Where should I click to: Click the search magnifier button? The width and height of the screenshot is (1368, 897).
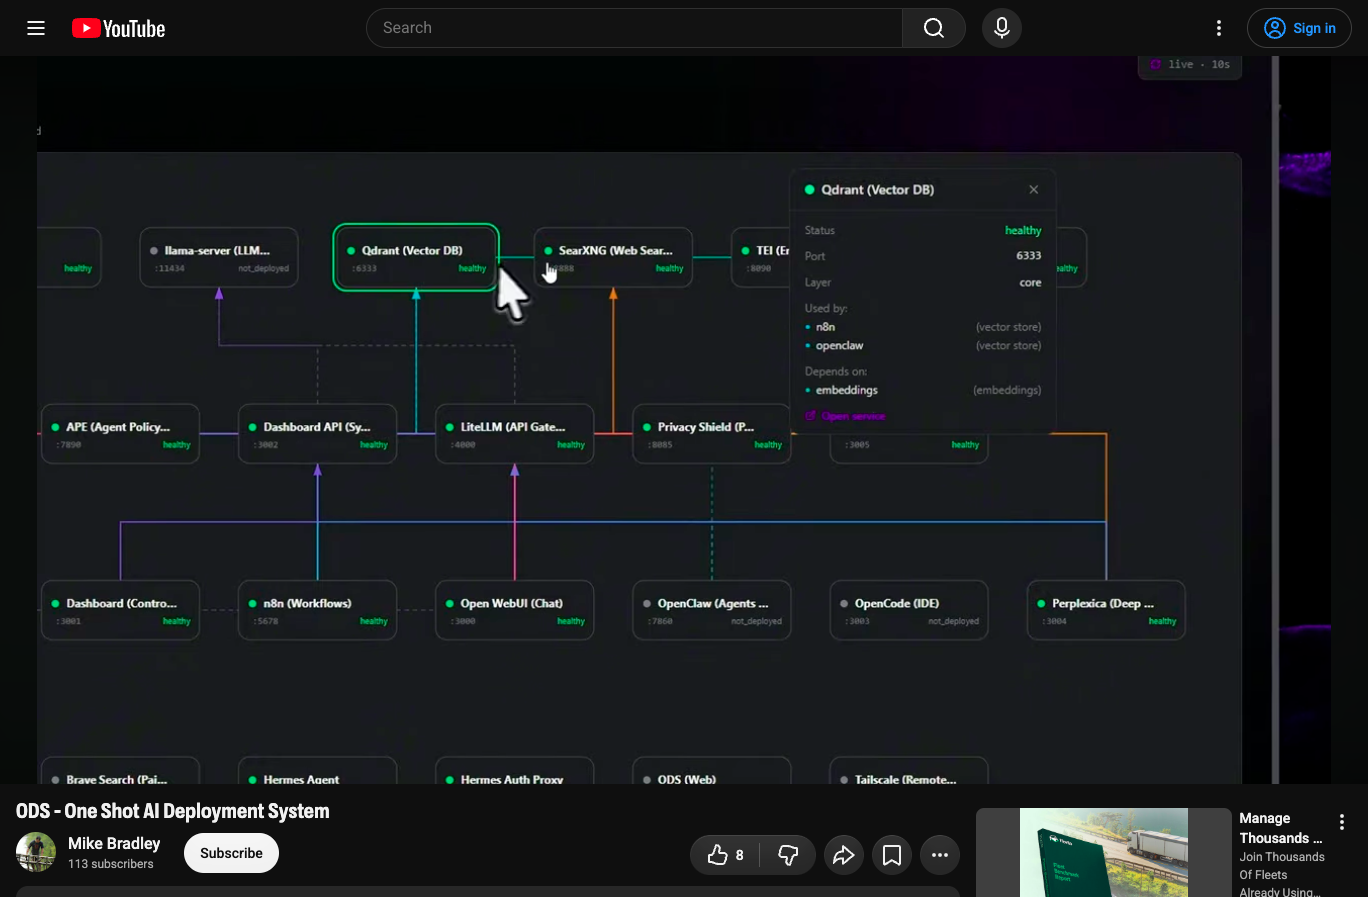tap(933, 28)
